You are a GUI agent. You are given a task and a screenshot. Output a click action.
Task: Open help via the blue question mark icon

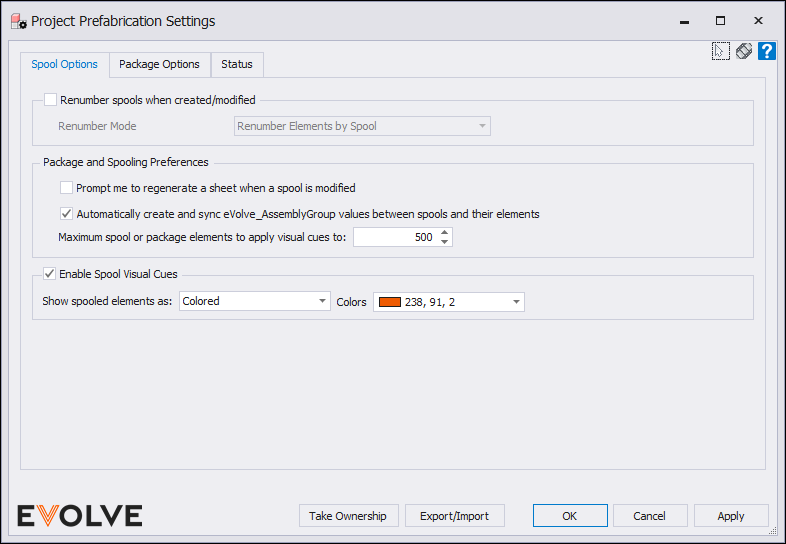click(766, 51)
